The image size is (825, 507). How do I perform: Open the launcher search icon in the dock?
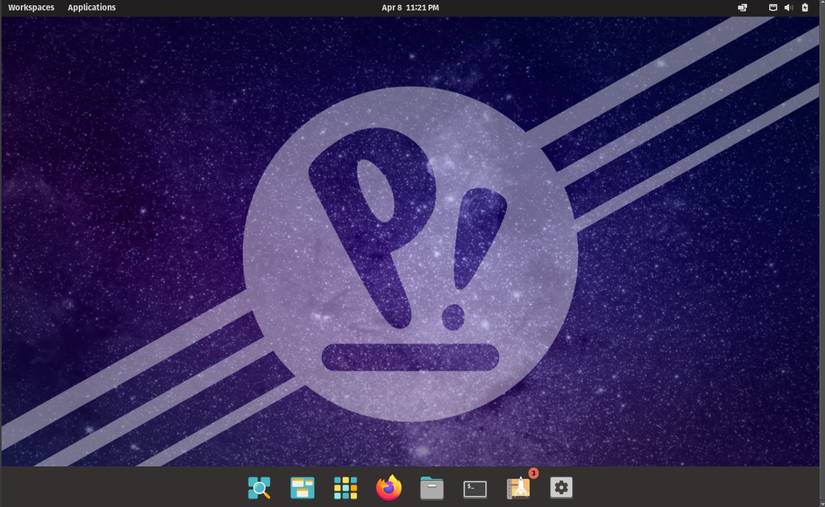click(259, 488)
